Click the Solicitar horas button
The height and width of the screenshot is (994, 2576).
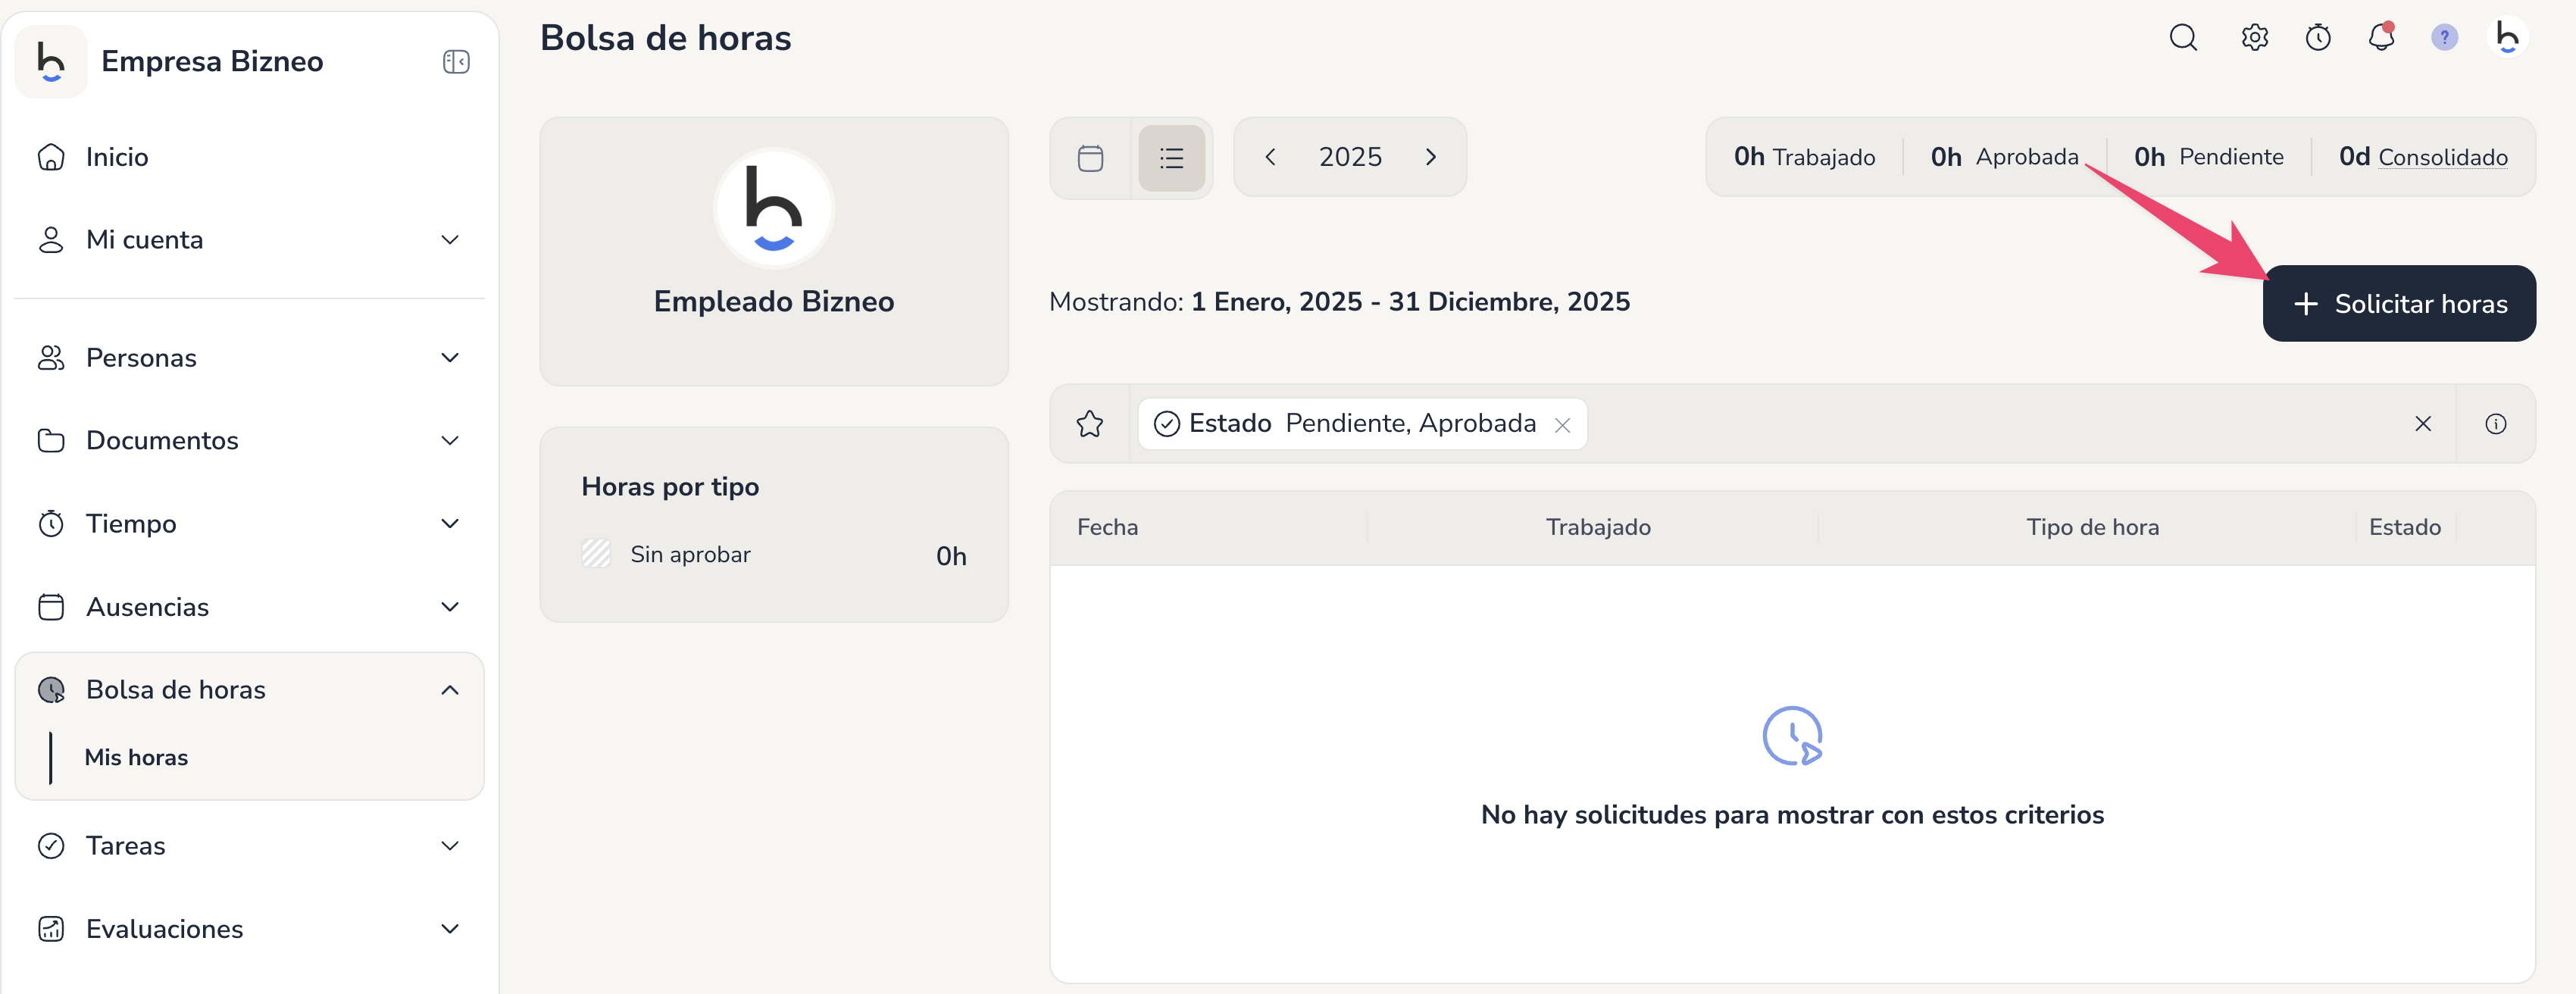coord(2398,304)
